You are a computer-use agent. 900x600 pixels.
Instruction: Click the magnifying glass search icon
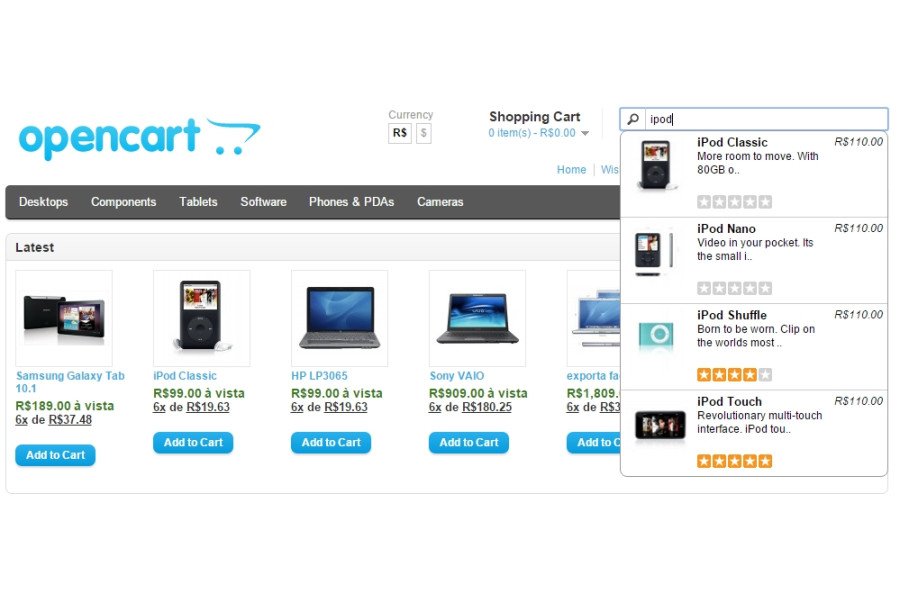[633, 119]
